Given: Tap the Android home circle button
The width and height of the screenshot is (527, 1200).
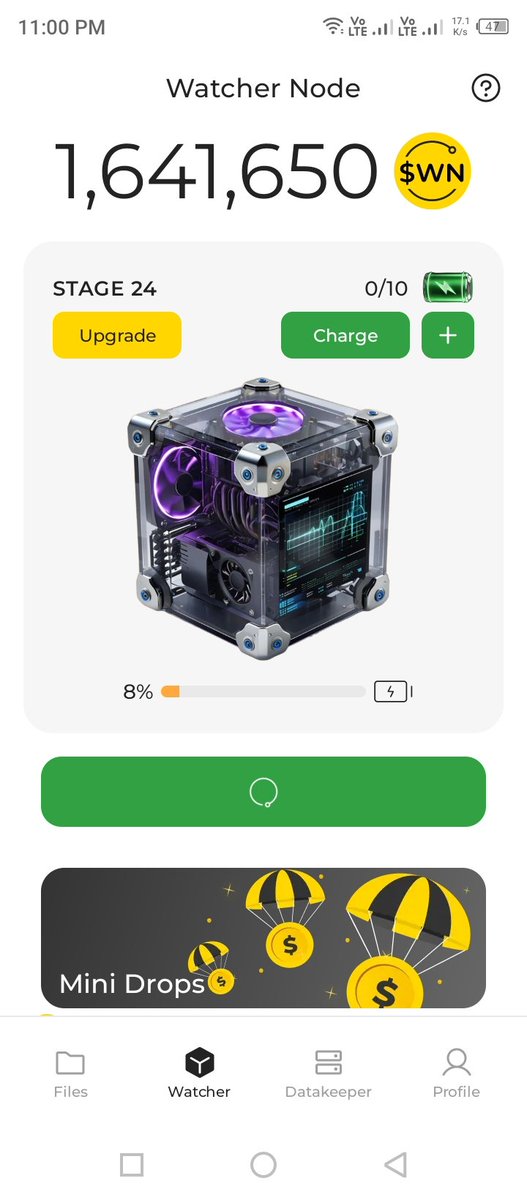Looking at the screenshot, I should click(x=263, y=1164).
